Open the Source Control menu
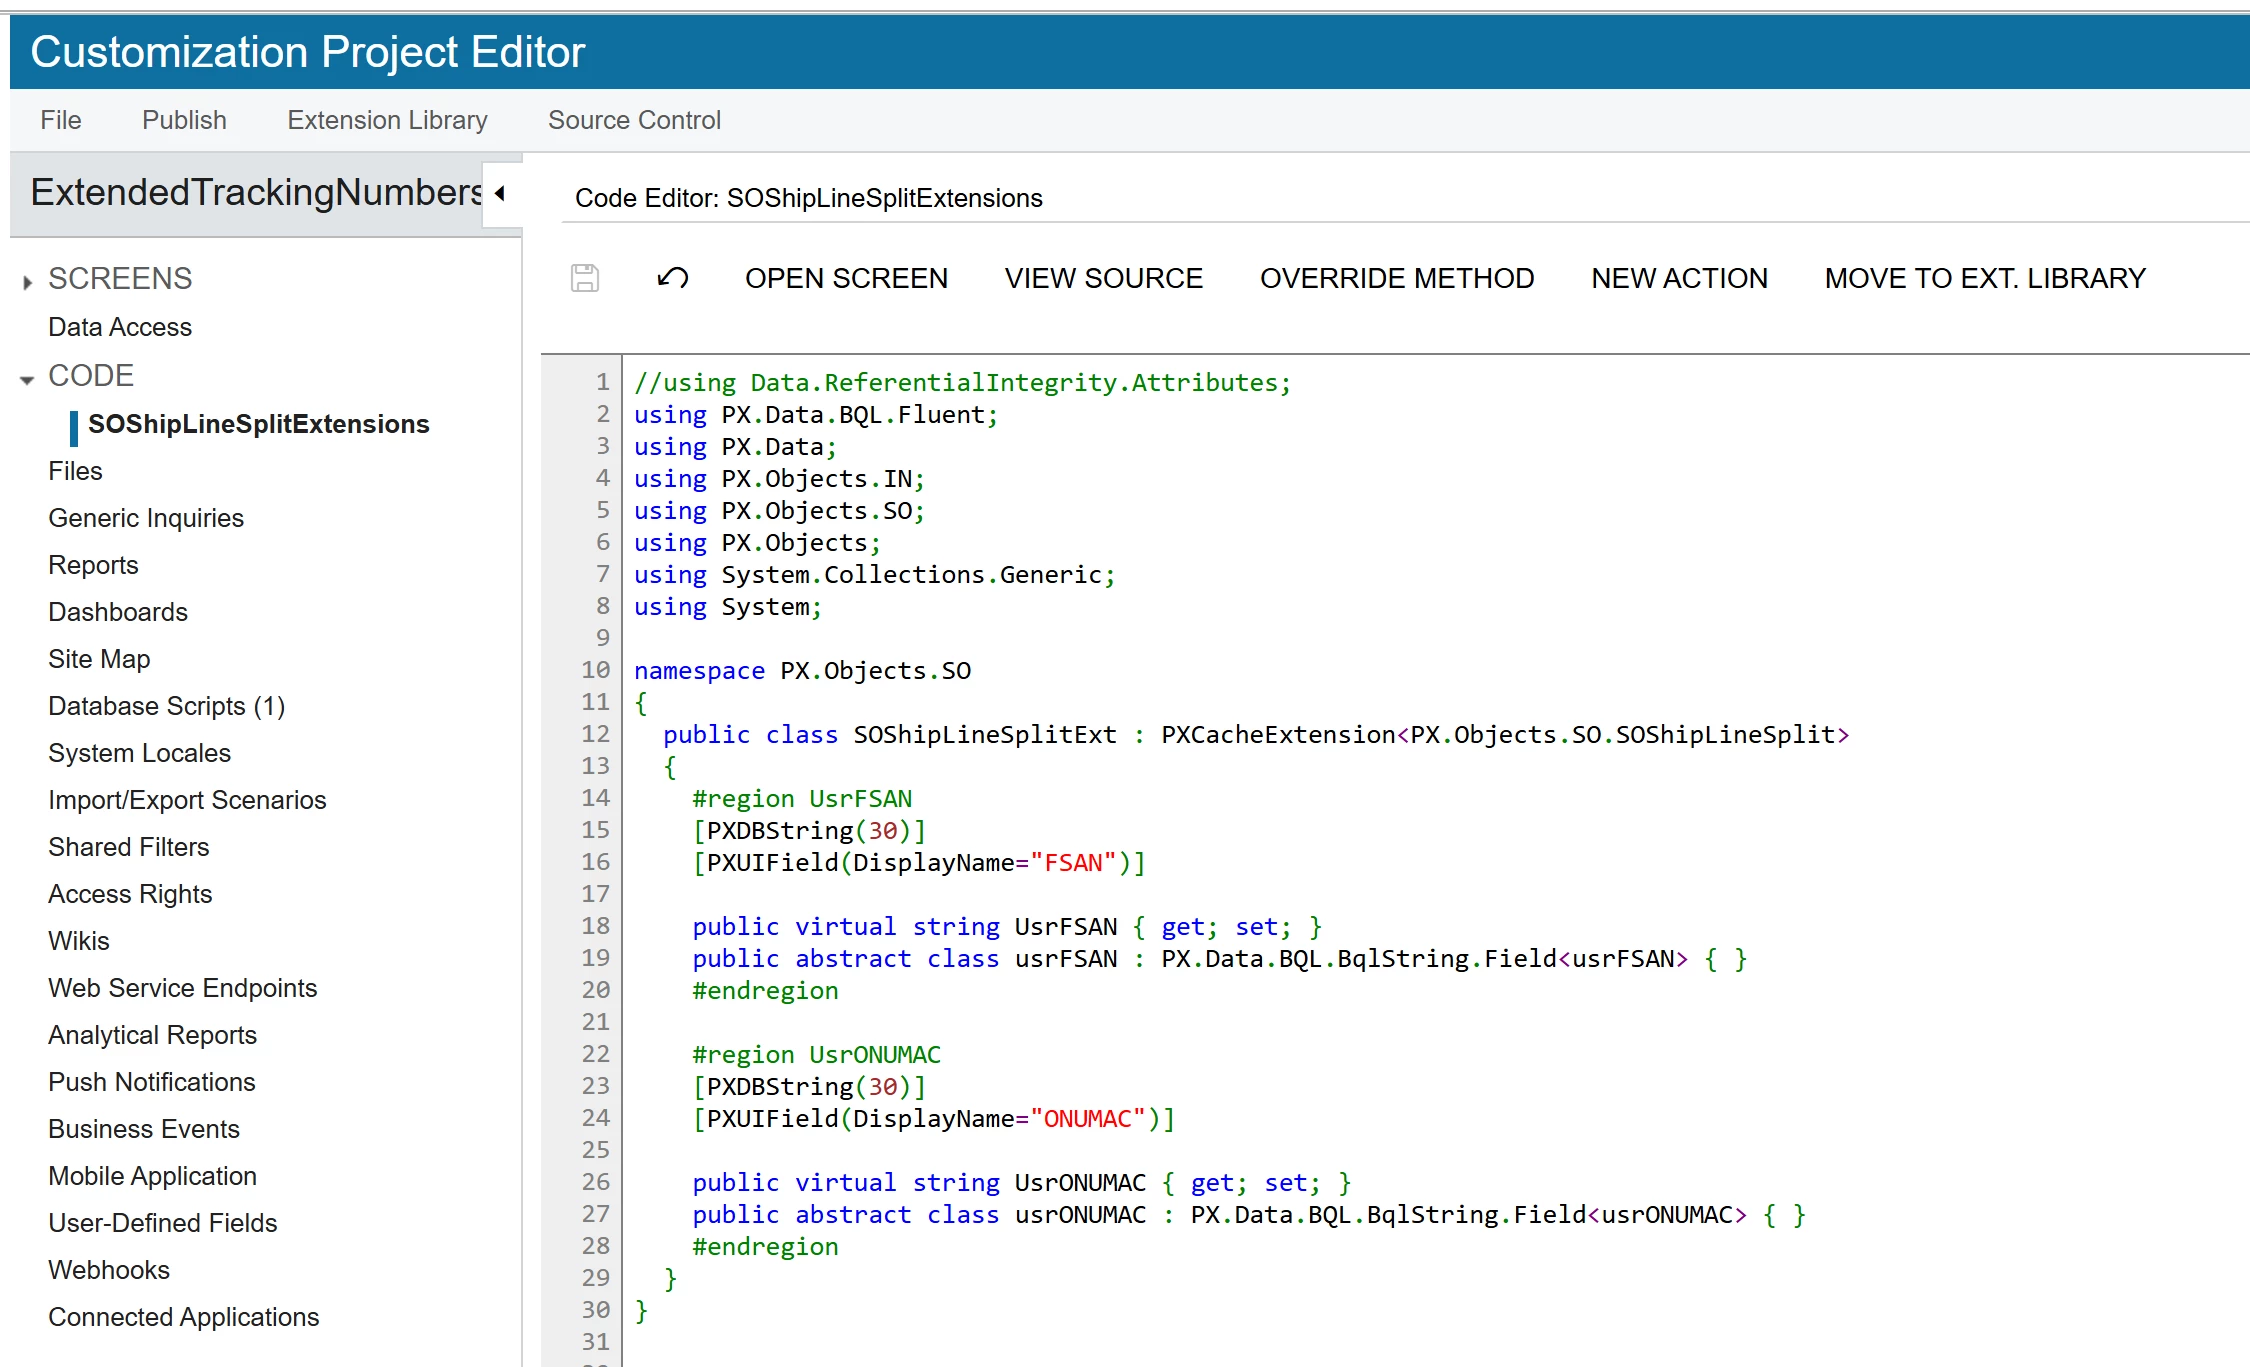The width and height of the screenshot is (2250, 1367). [x=634, y=120]
